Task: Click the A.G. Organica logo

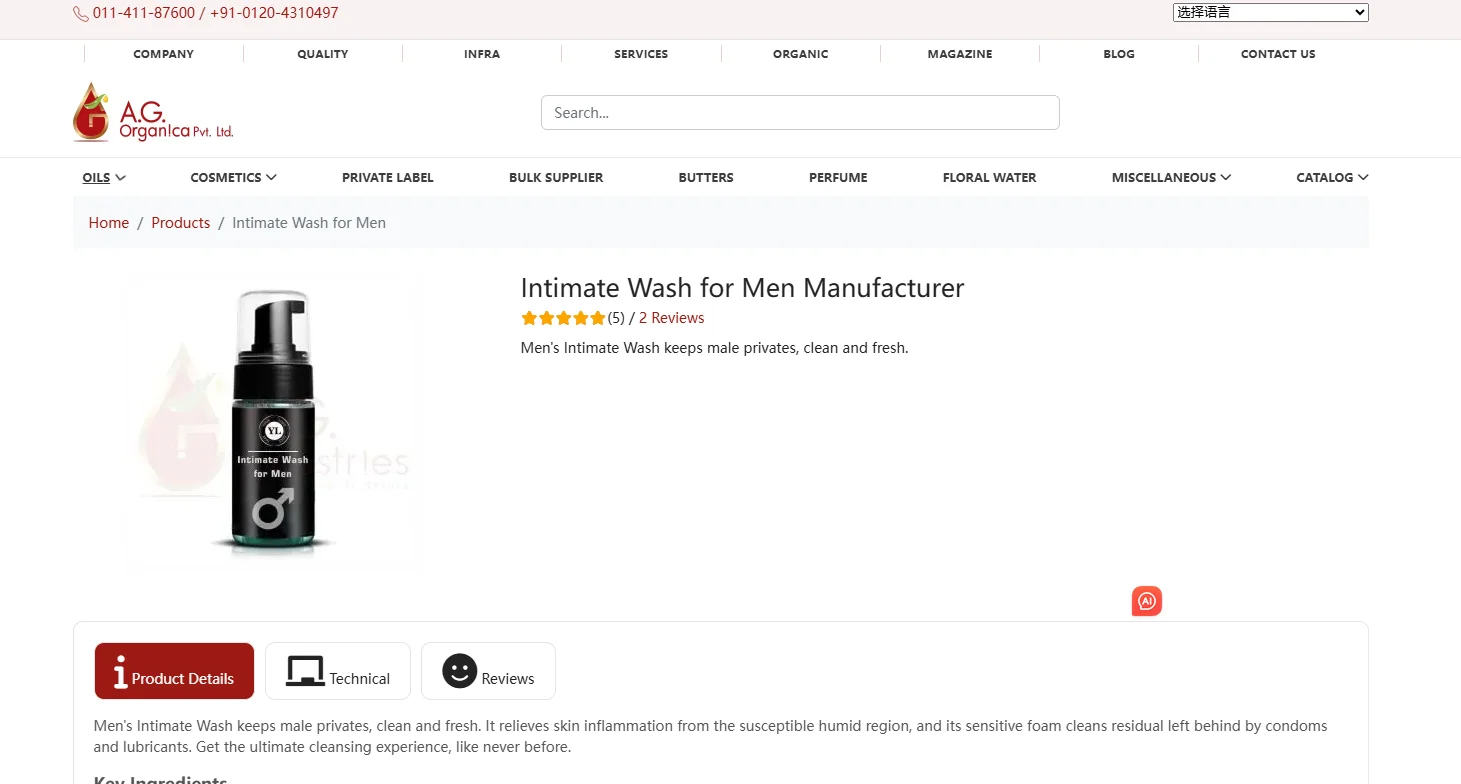Action: coord(150,111)
